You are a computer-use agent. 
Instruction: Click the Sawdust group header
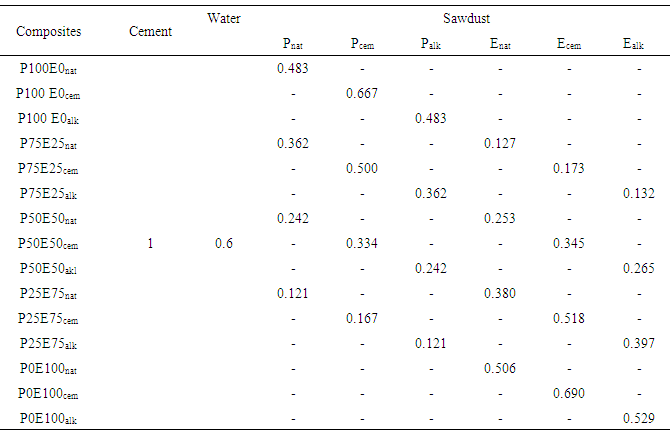point(463,19)
